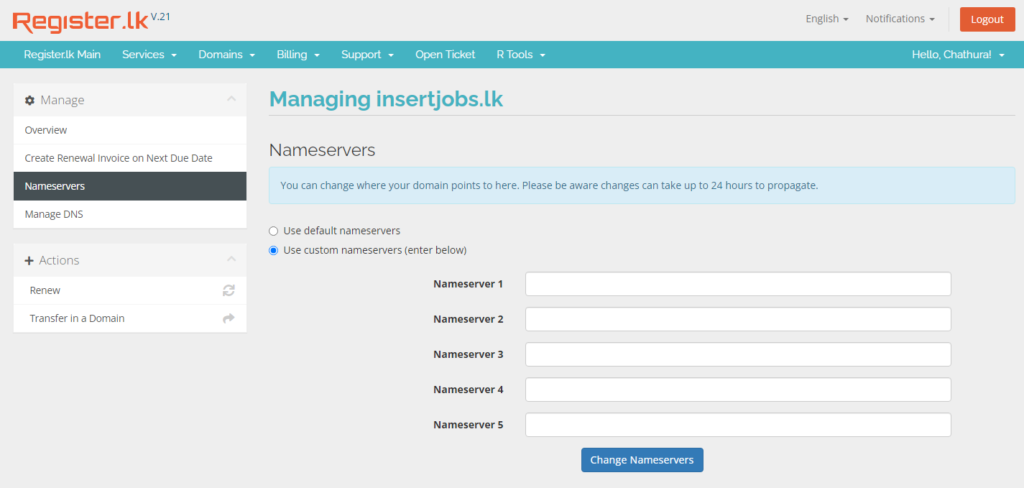
Task: Focus the Nameserver 4 input field
Action: (x=738, y=389)
